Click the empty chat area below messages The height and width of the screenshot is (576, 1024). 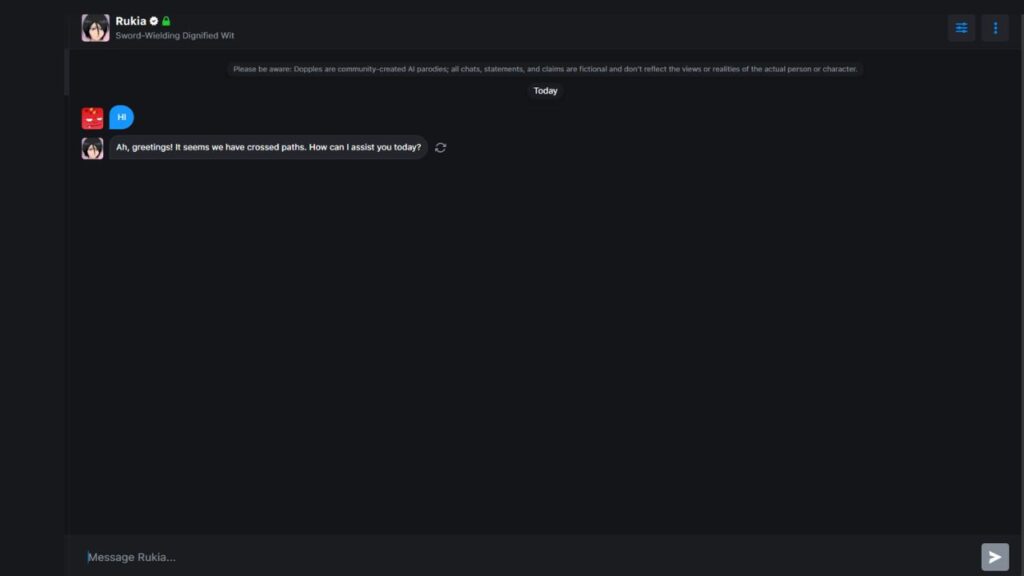click(x=545, y=346)
